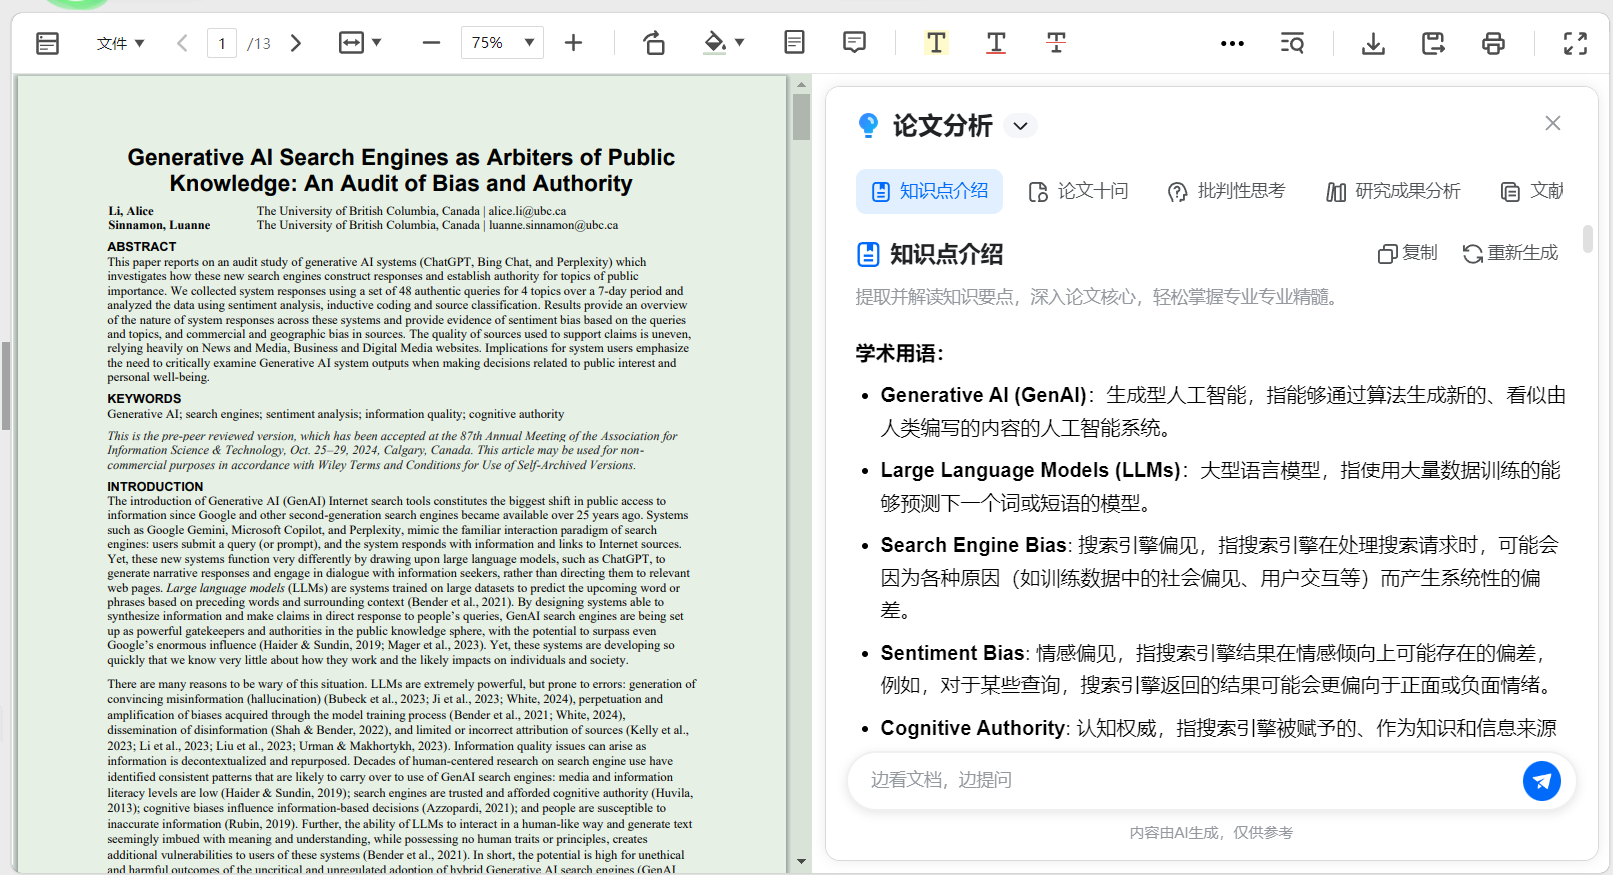Open the search in document icon
The height and width of the screenshot is (875, 1613).
coord(1292,43)
